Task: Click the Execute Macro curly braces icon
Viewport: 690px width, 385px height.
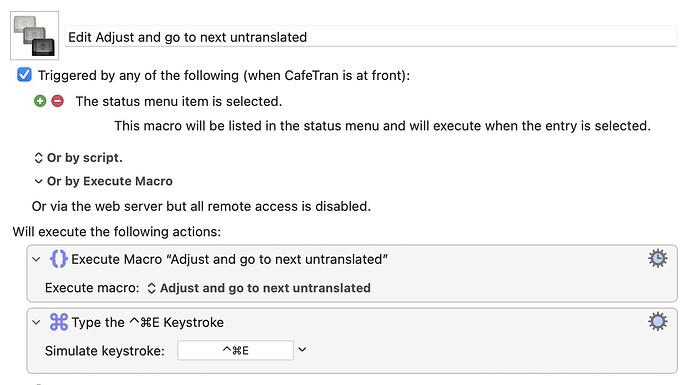Action: 59,259
